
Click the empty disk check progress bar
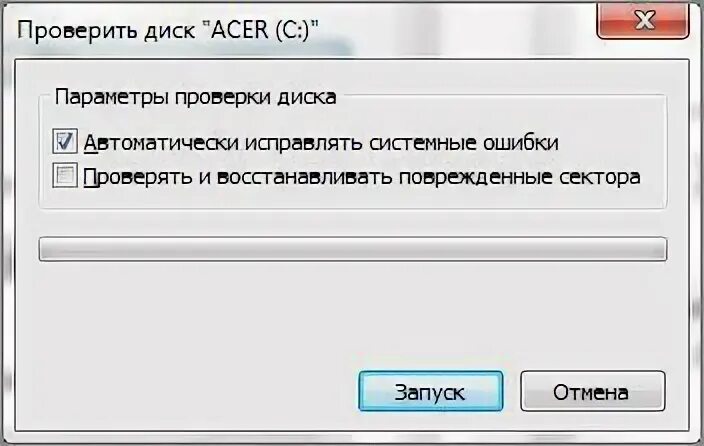click(353, 249)
